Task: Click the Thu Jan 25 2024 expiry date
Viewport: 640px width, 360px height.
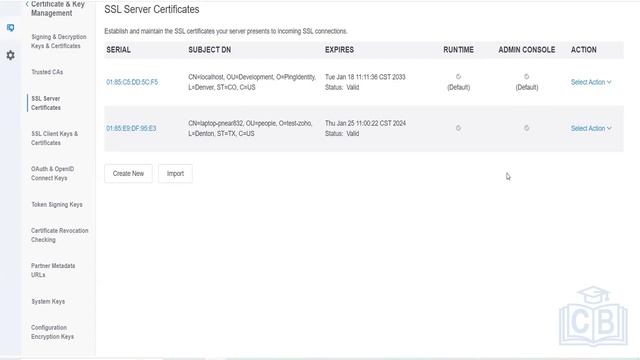Action: (365, 123)
